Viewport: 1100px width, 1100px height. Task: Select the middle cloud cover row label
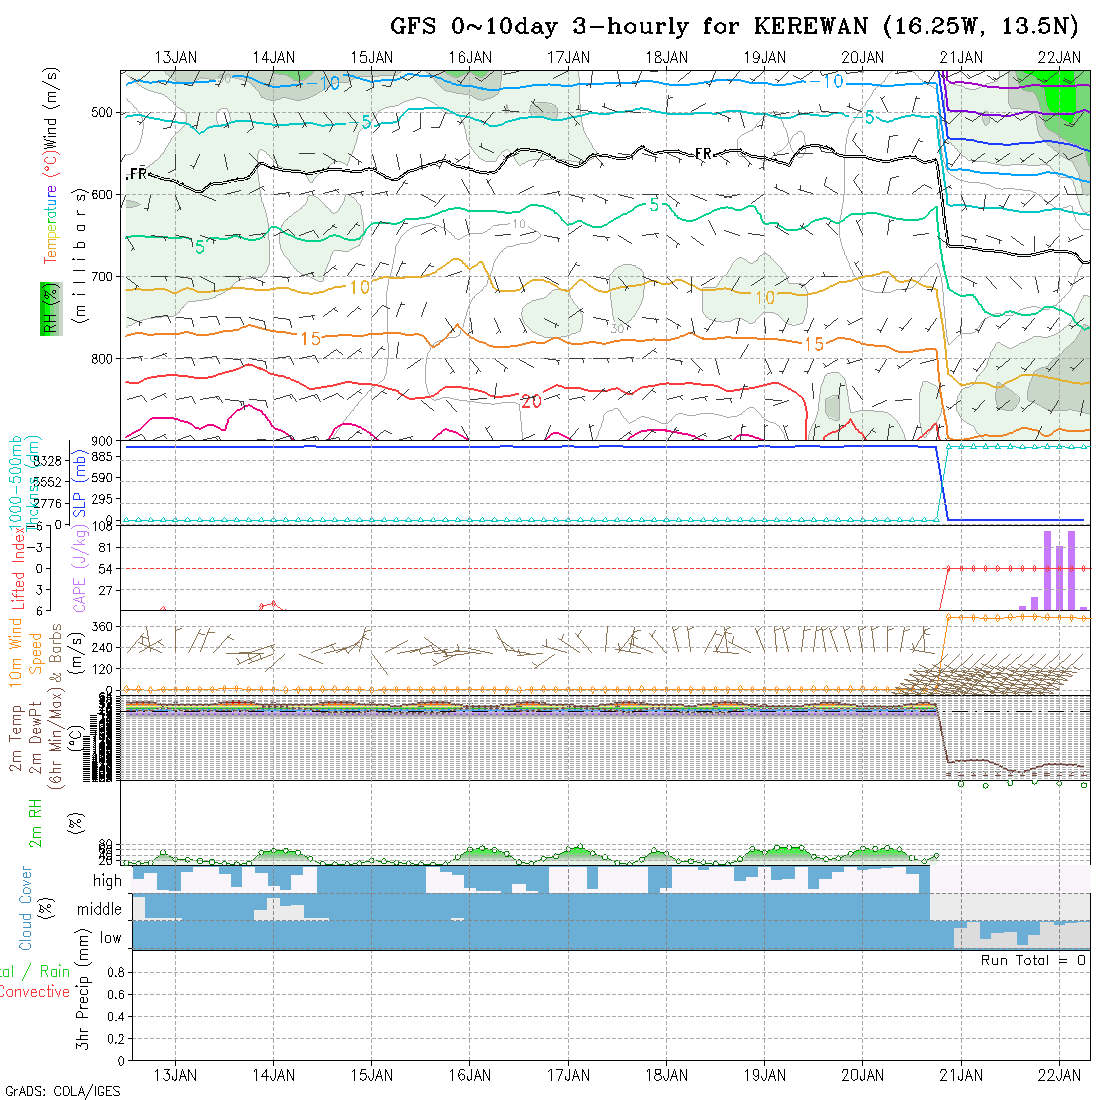pos(100,910)
